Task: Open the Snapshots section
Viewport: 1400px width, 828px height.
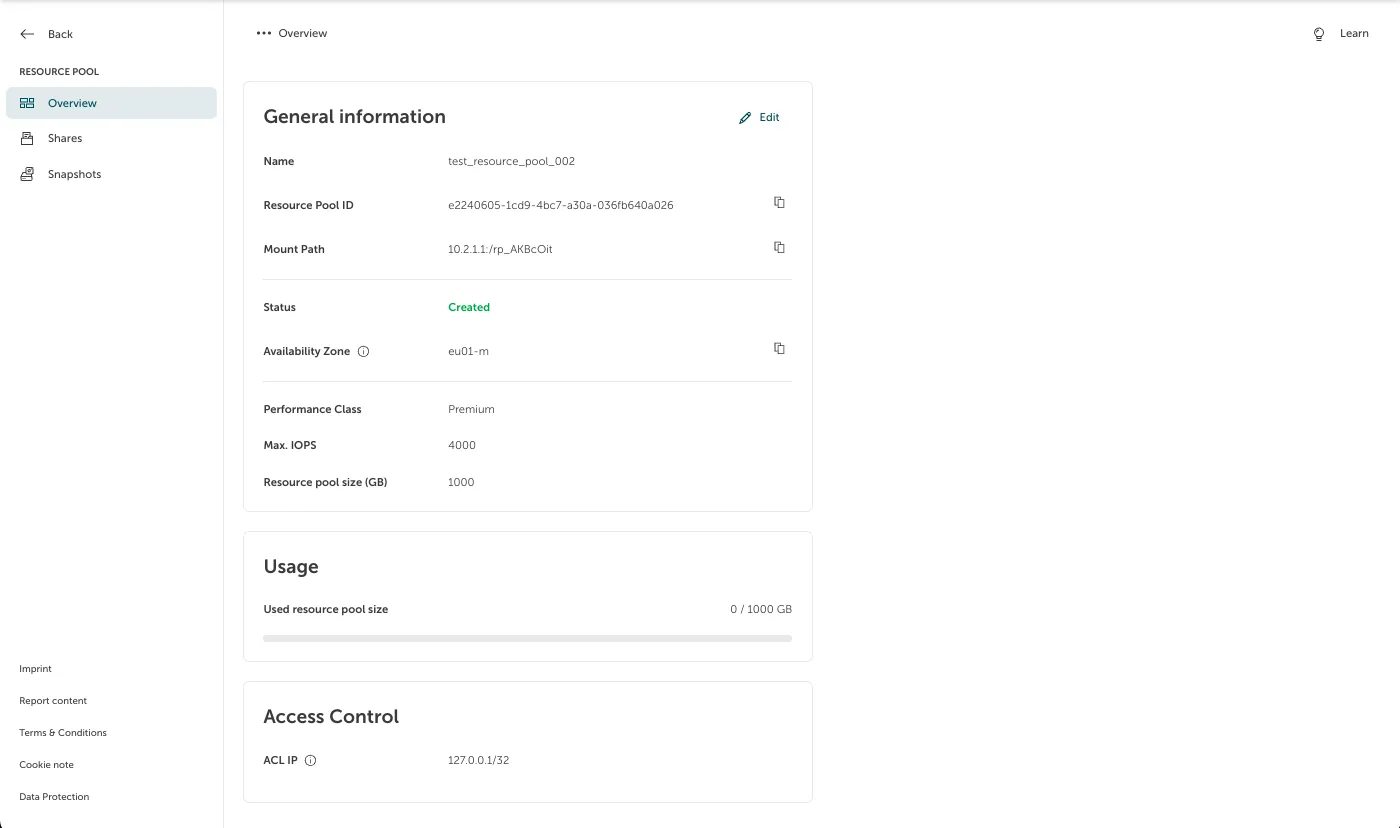Action: (x=74, y=175)
